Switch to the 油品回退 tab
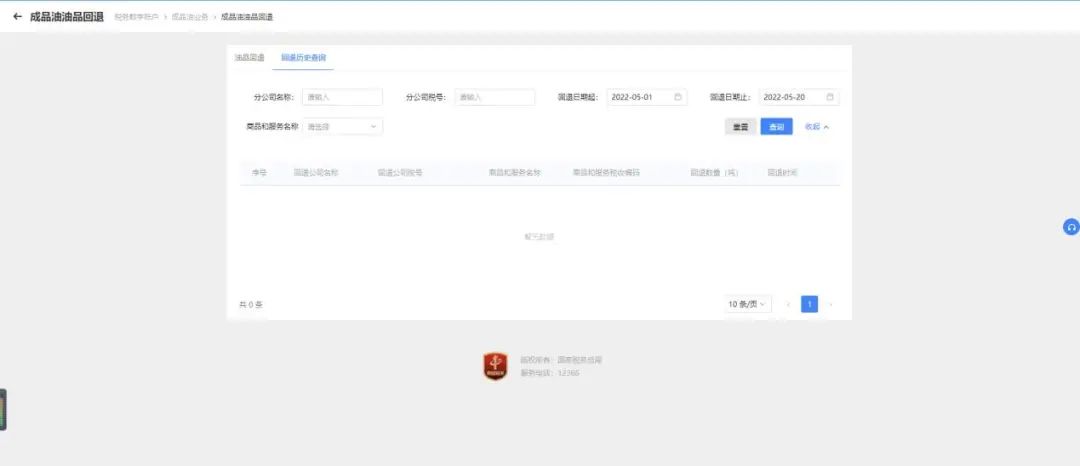Screen dimensions: 1080x466 point(249,58)
